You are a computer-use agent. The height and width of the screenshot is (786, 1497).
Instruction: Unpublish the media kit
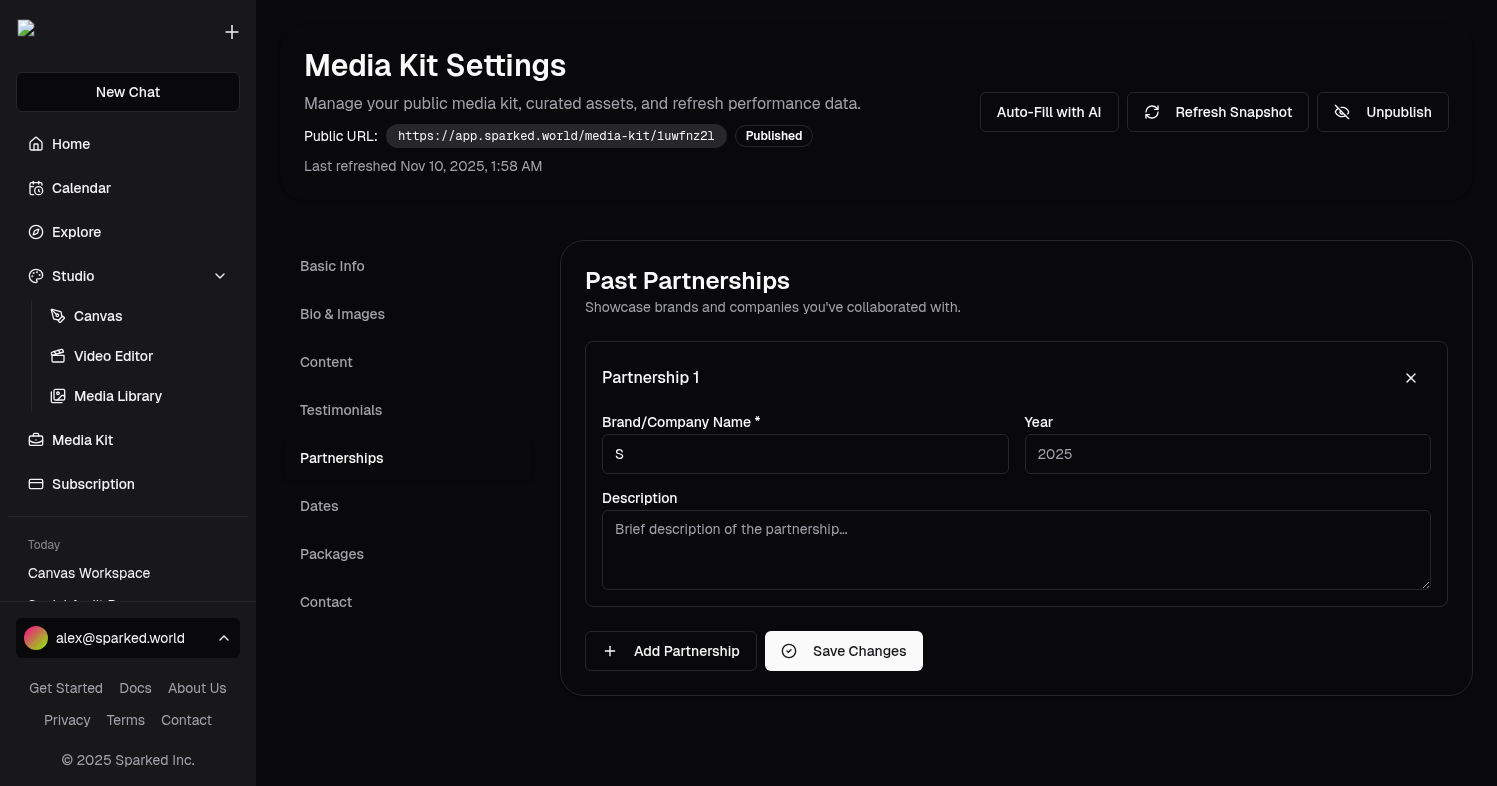pos(1383,112)
